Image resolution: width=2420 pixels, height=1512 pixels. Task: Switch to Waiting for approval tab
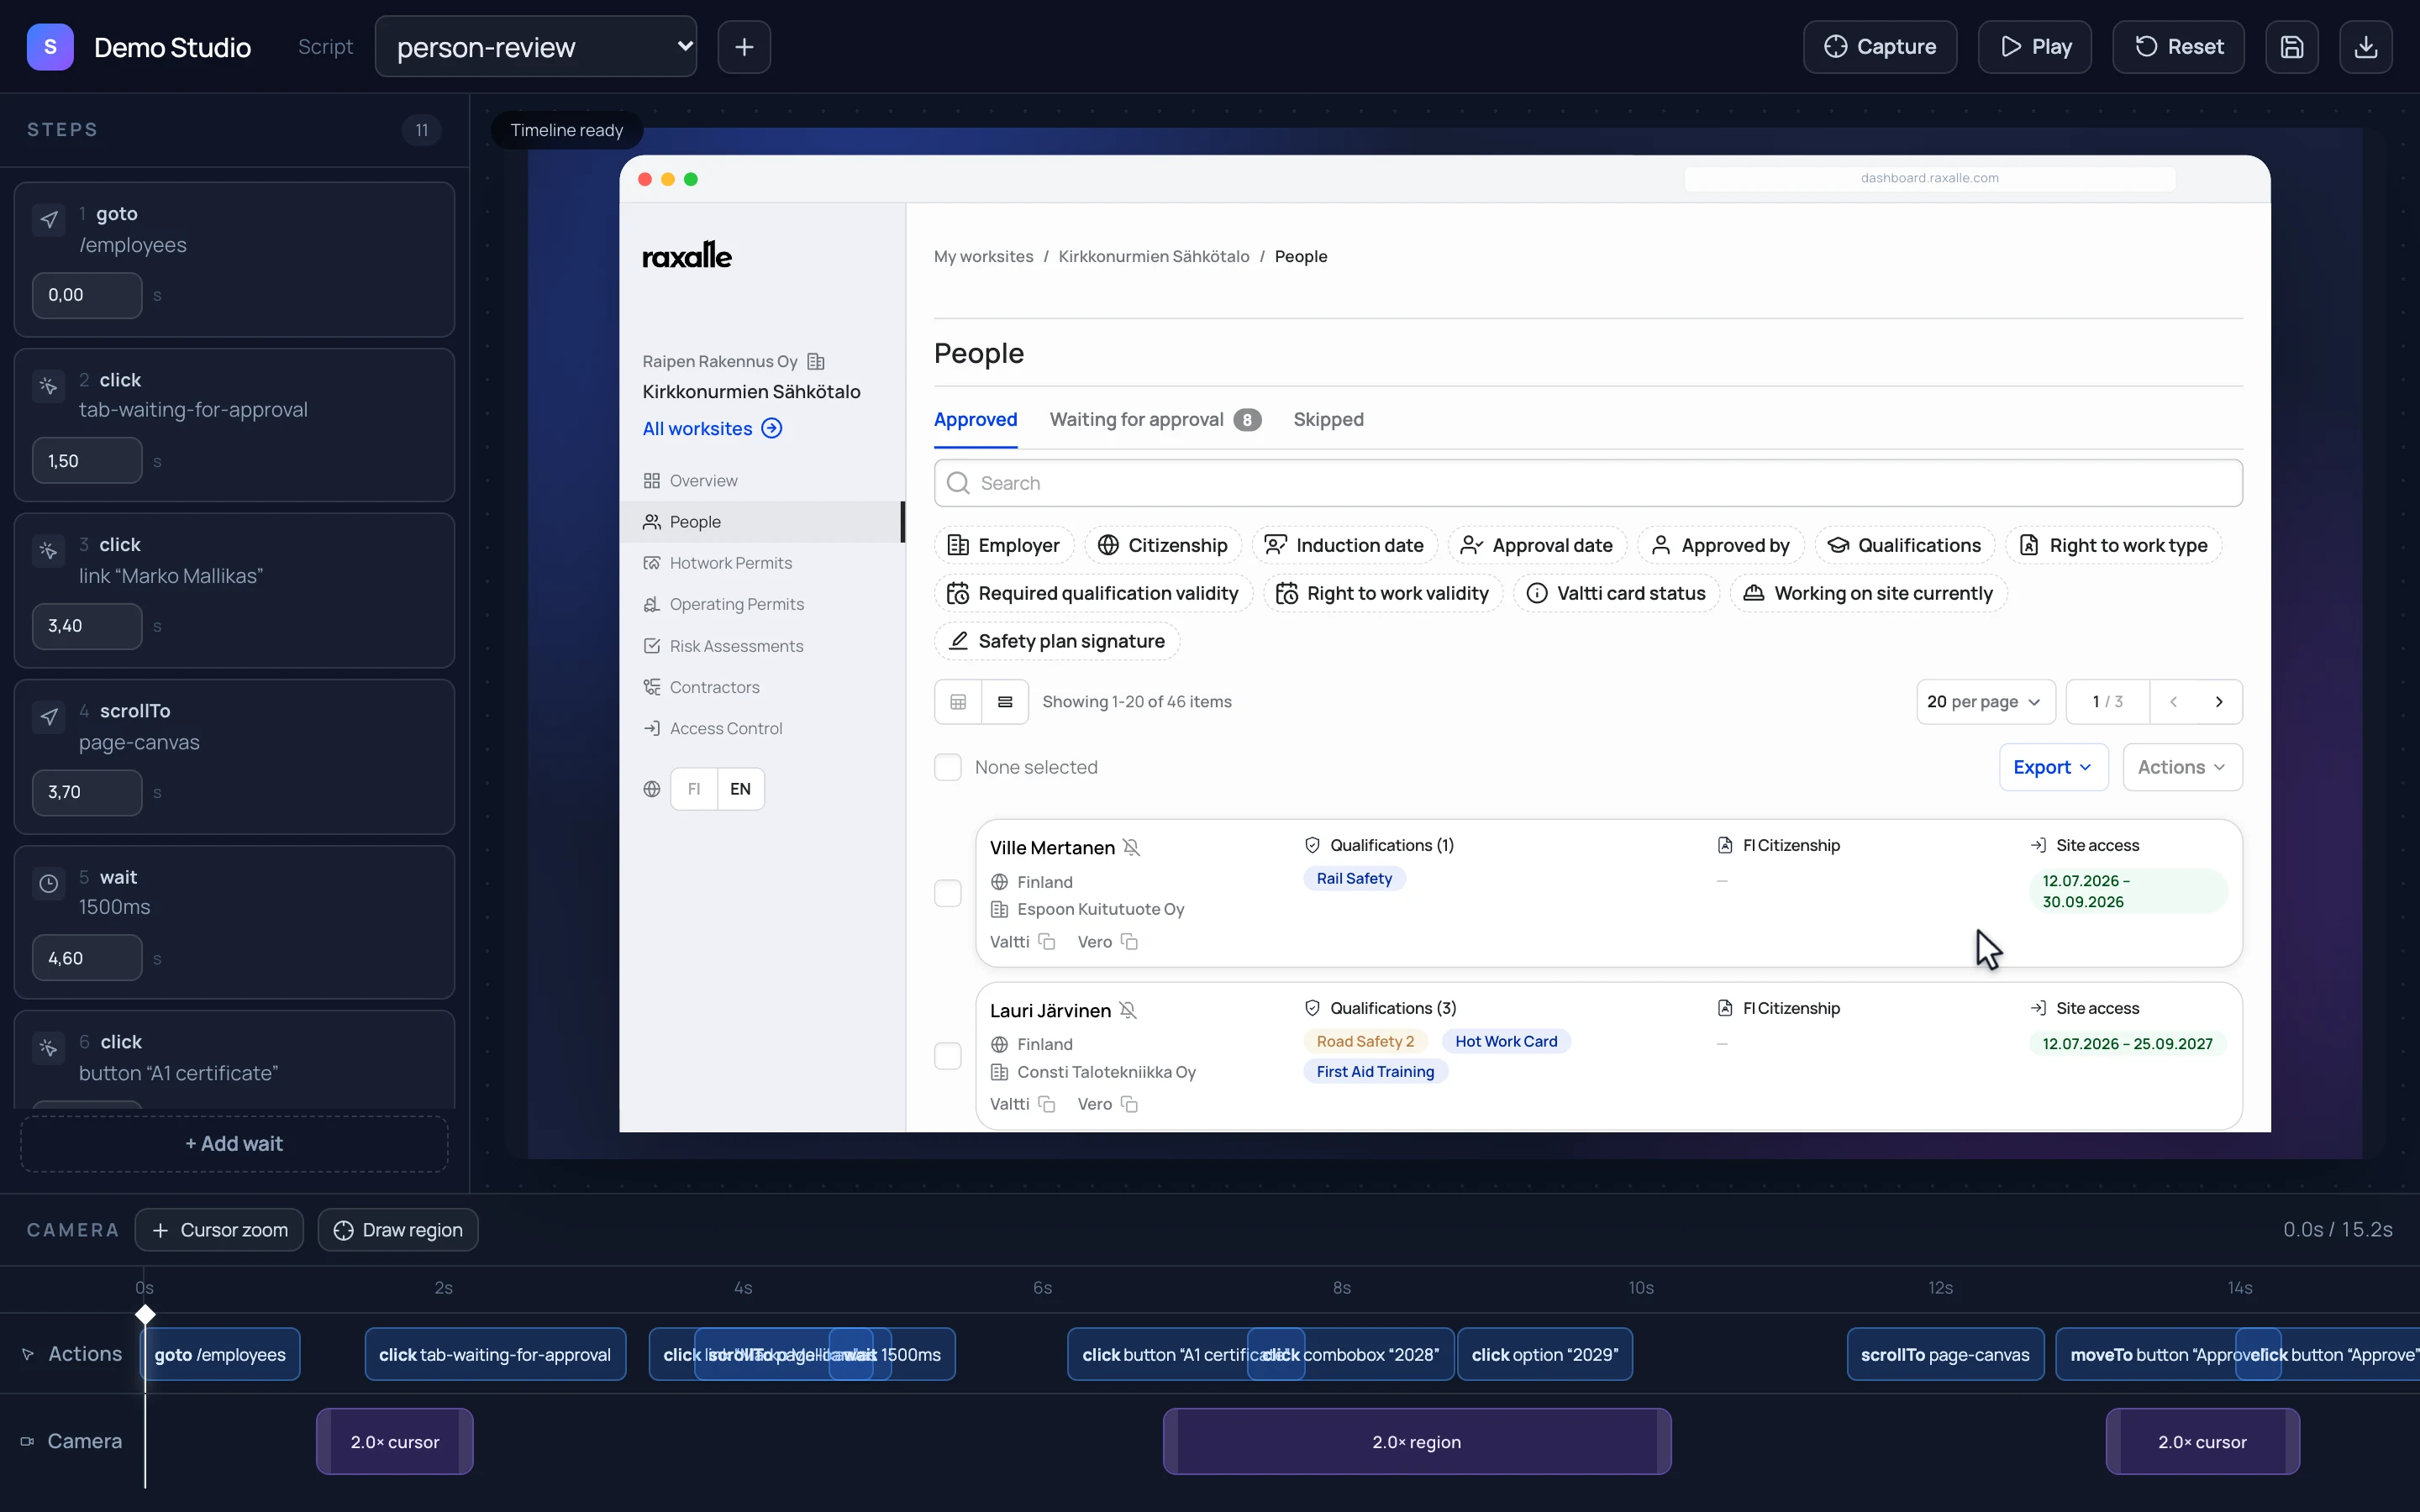tap(1155, 420)
